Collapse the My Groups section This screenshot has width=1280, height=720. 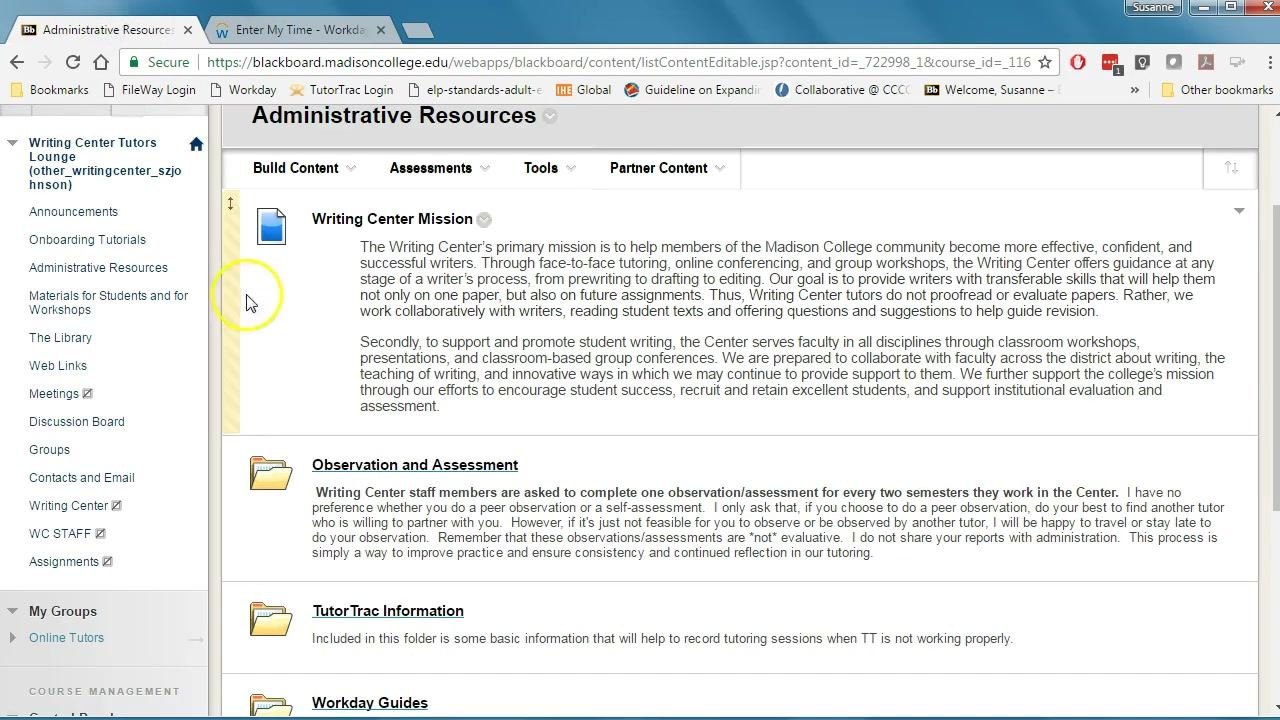(12, 610)
